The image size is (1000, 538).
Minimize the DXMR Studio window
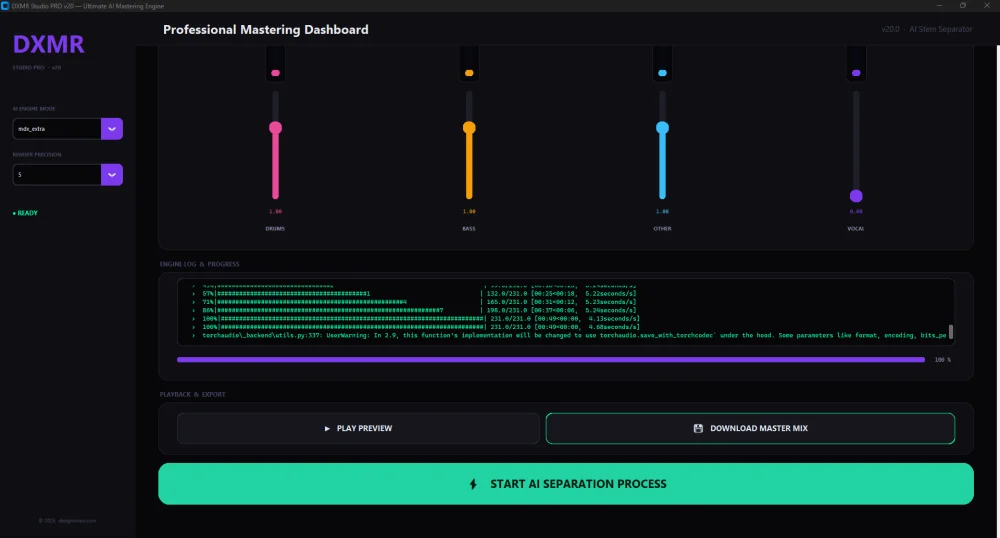tap(939, 6)
